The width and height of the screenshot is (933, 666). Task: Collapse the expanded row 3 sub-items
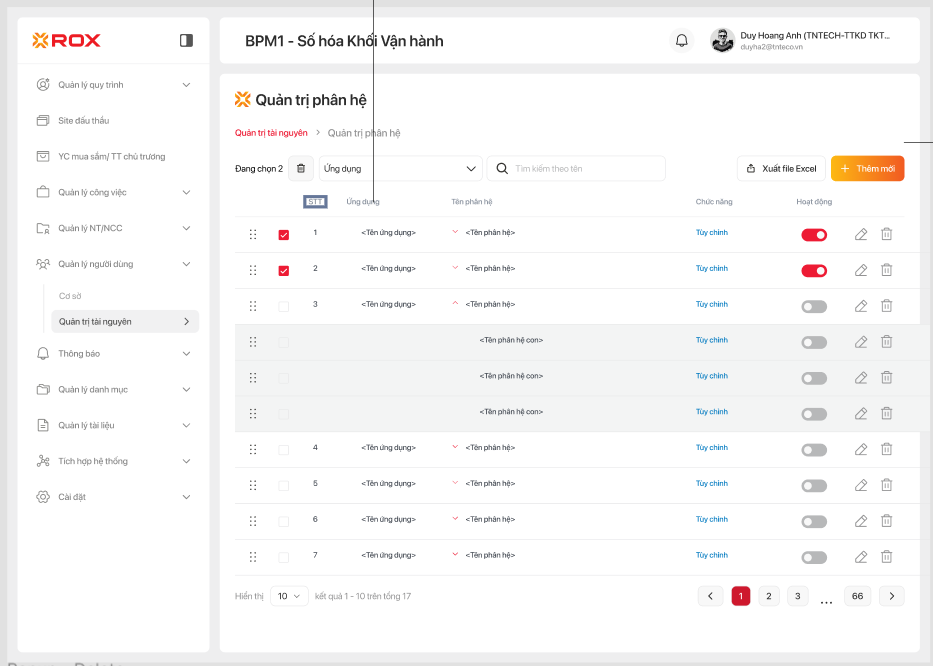[456, 303]
